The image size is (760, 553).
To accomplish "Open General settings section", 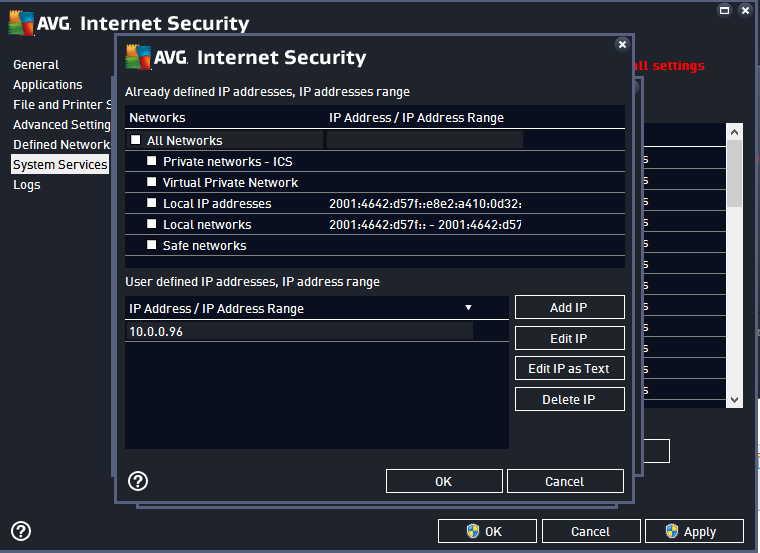I will click(x=36, y=65).
